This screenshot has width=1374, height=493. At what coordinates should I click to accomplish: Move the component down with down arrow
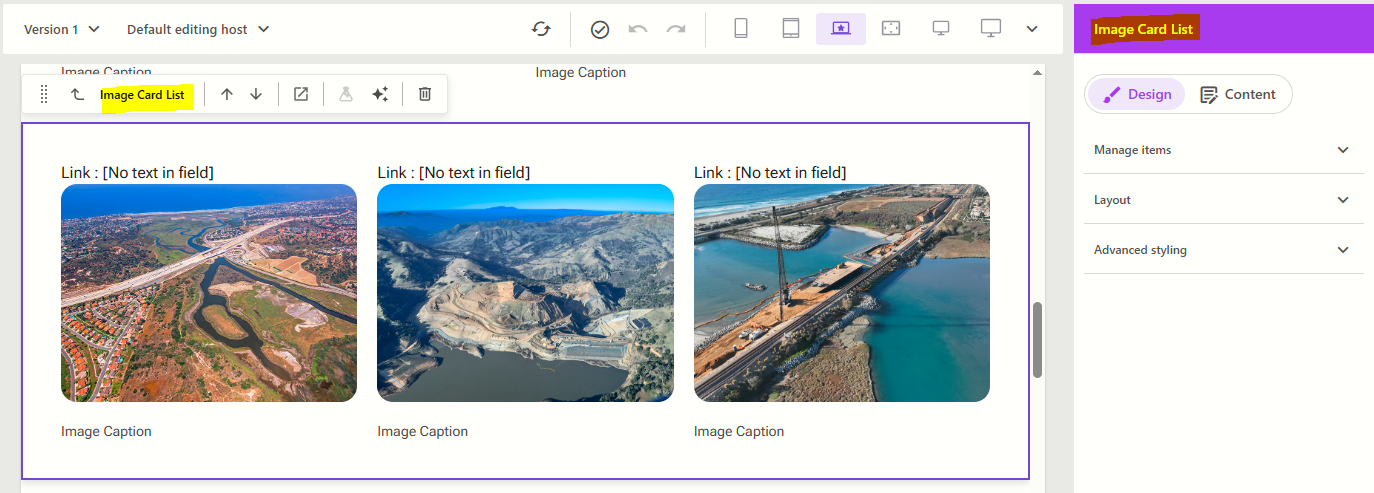[256, 94]
